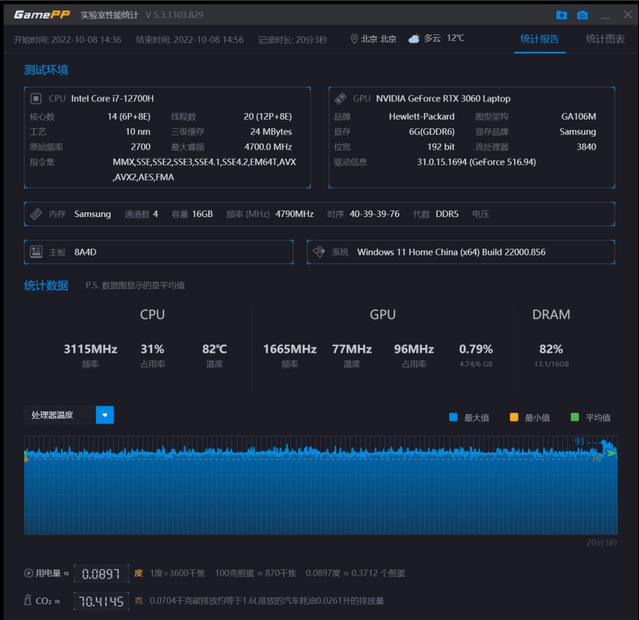
Task: Click the Intel Core i7-12700H text
Action: 112,99
